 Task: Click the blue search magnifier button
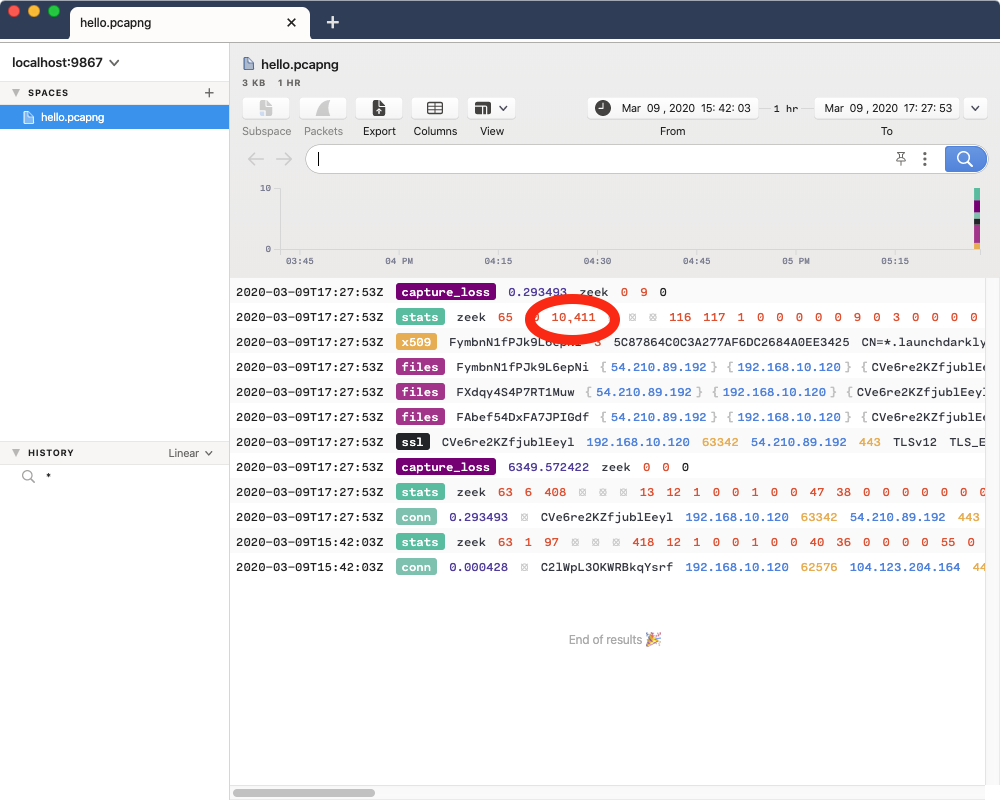[964, 158]
